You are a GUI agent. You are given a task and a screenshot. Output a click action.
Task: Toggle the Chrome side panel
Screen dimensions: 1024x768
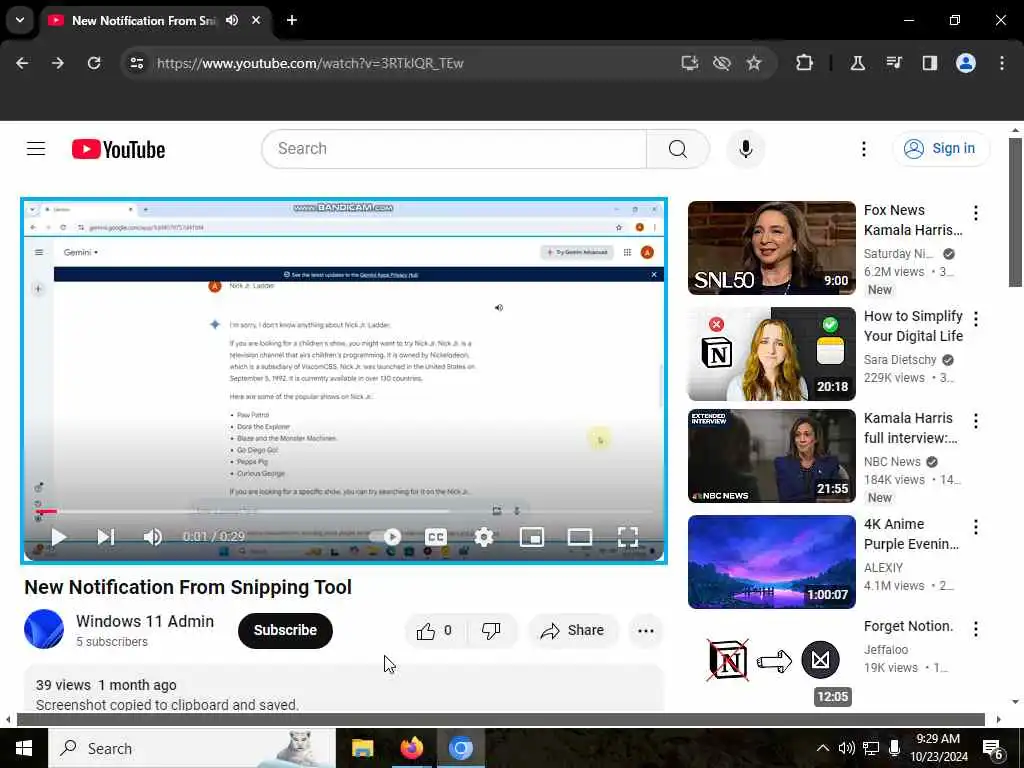point(929,63)
